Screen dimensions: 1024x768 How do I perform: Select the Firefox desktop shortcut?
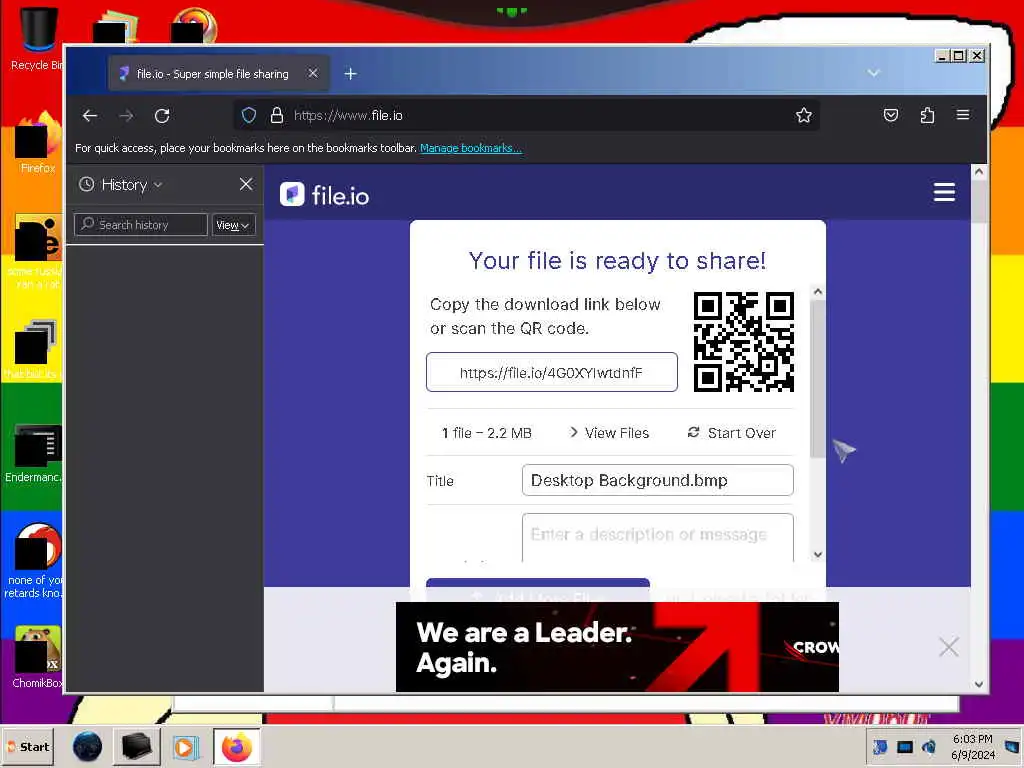(38, 142)
